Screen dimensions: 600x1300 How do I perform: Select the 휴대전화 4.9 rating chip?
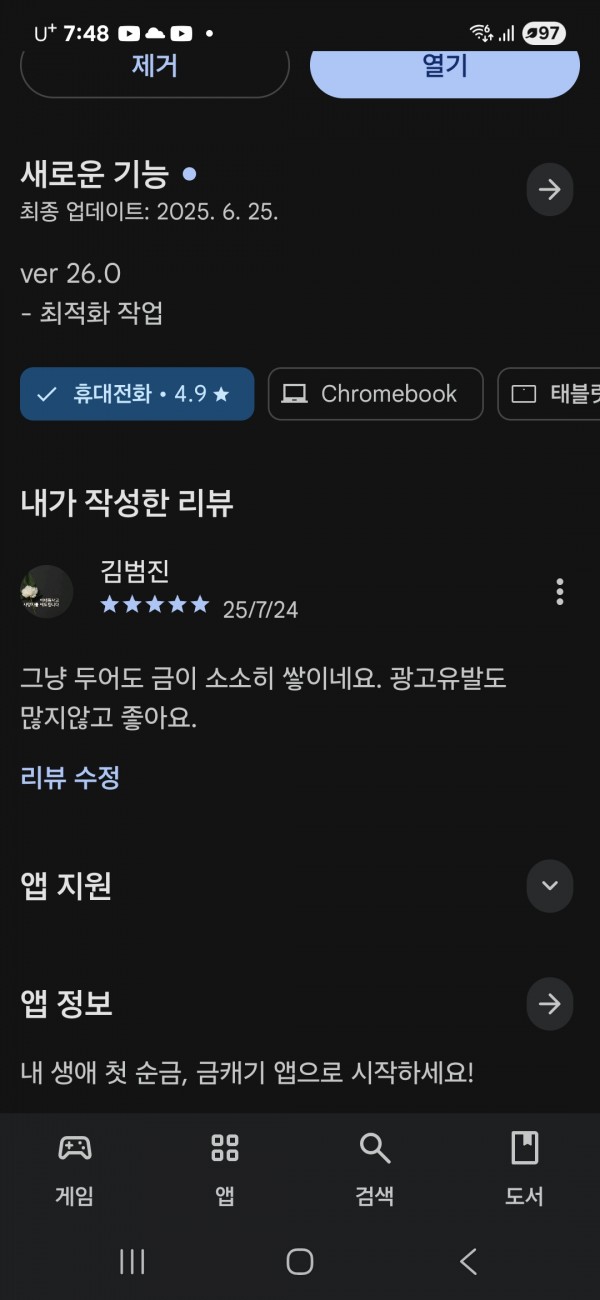tap(137, 394)
